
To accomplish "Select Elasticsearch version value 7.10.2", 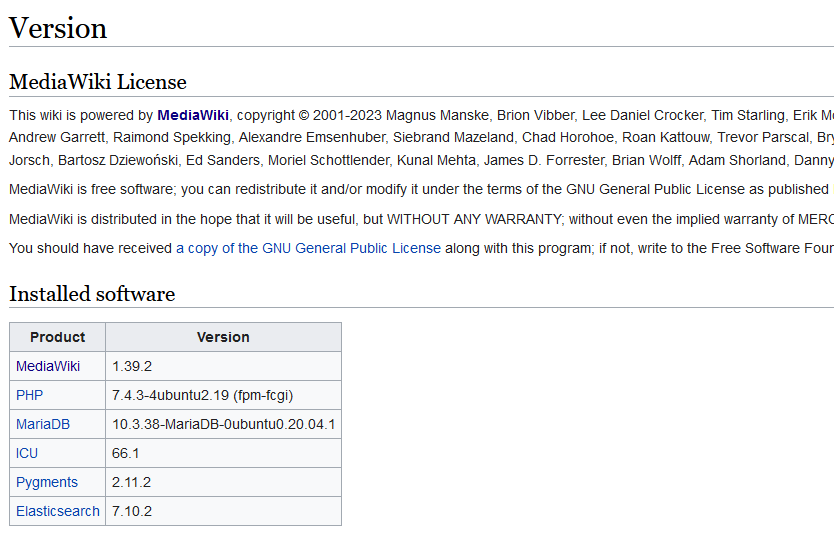I will [132, 511].
